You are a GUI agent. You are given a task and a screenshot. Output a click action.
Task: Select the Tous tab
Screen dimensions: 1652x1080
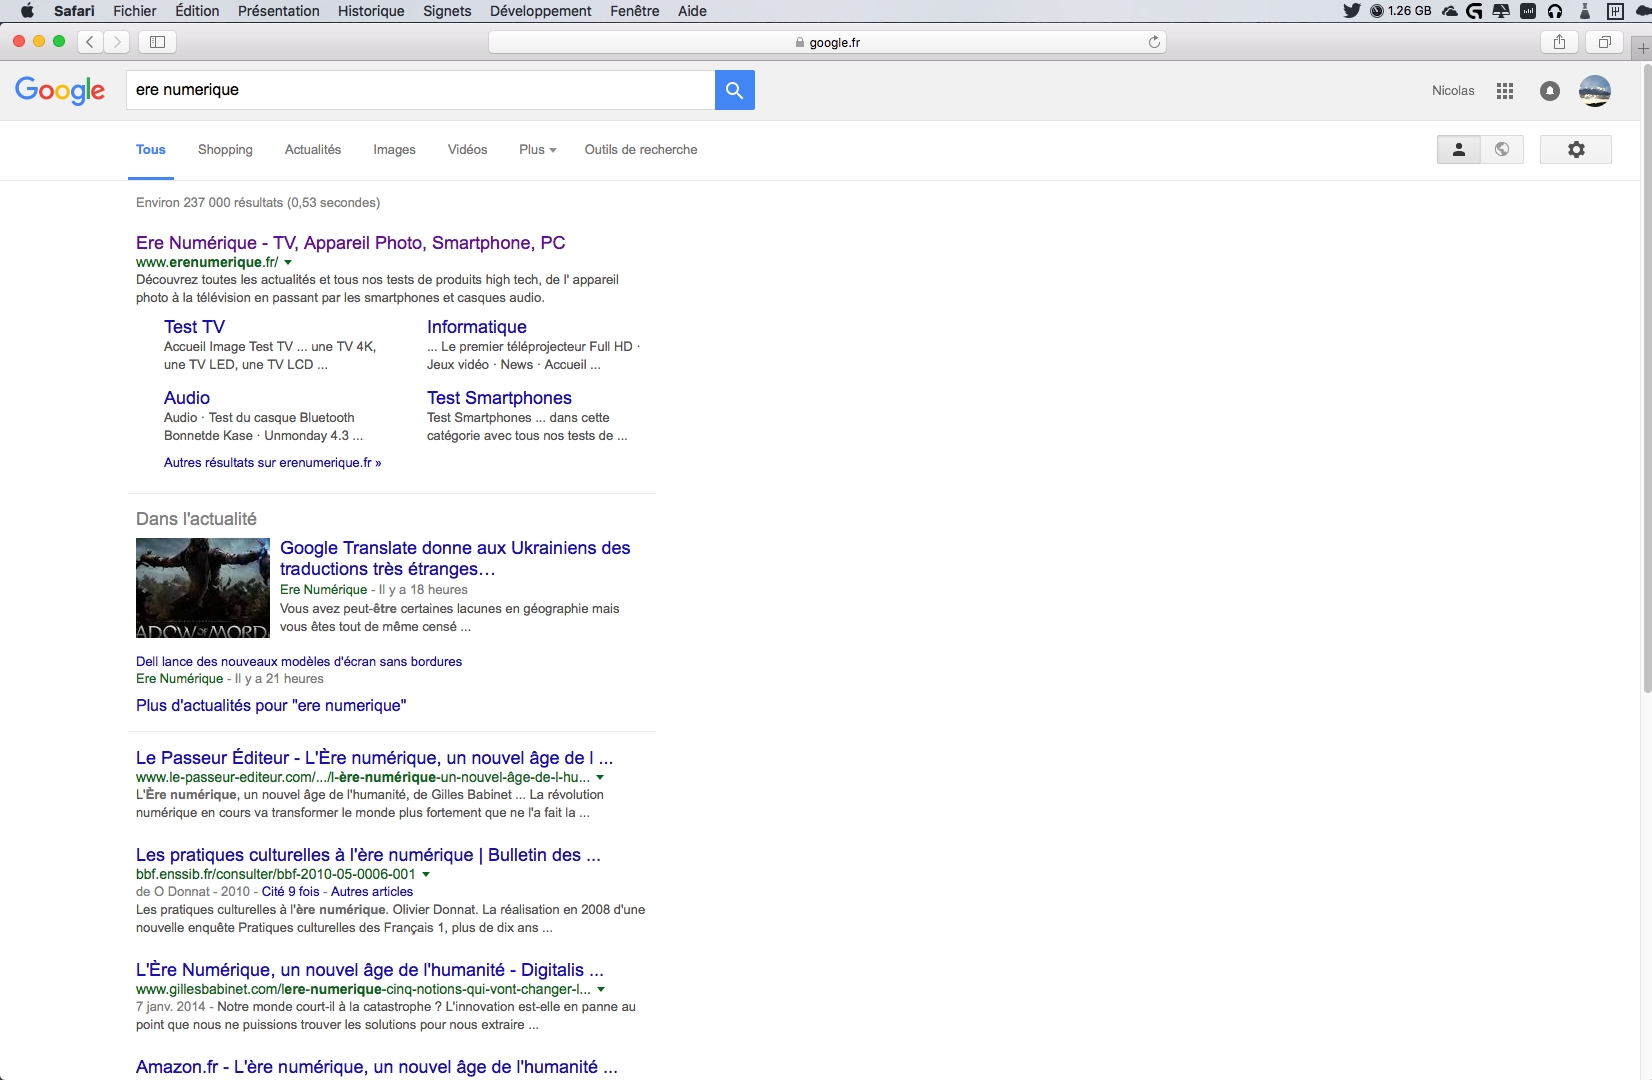click(x=151, y=150)
